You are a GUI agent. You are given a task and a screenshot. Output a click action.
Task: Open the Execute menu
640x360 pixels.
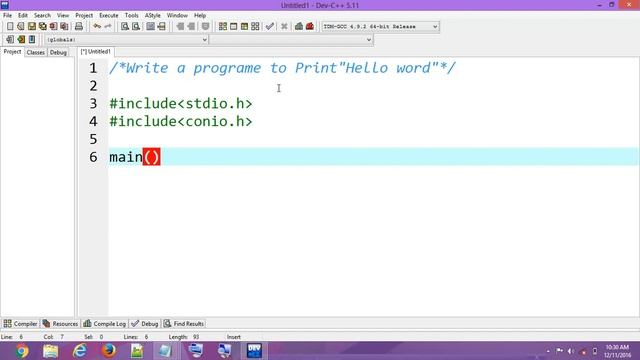(x=109, y=16)
